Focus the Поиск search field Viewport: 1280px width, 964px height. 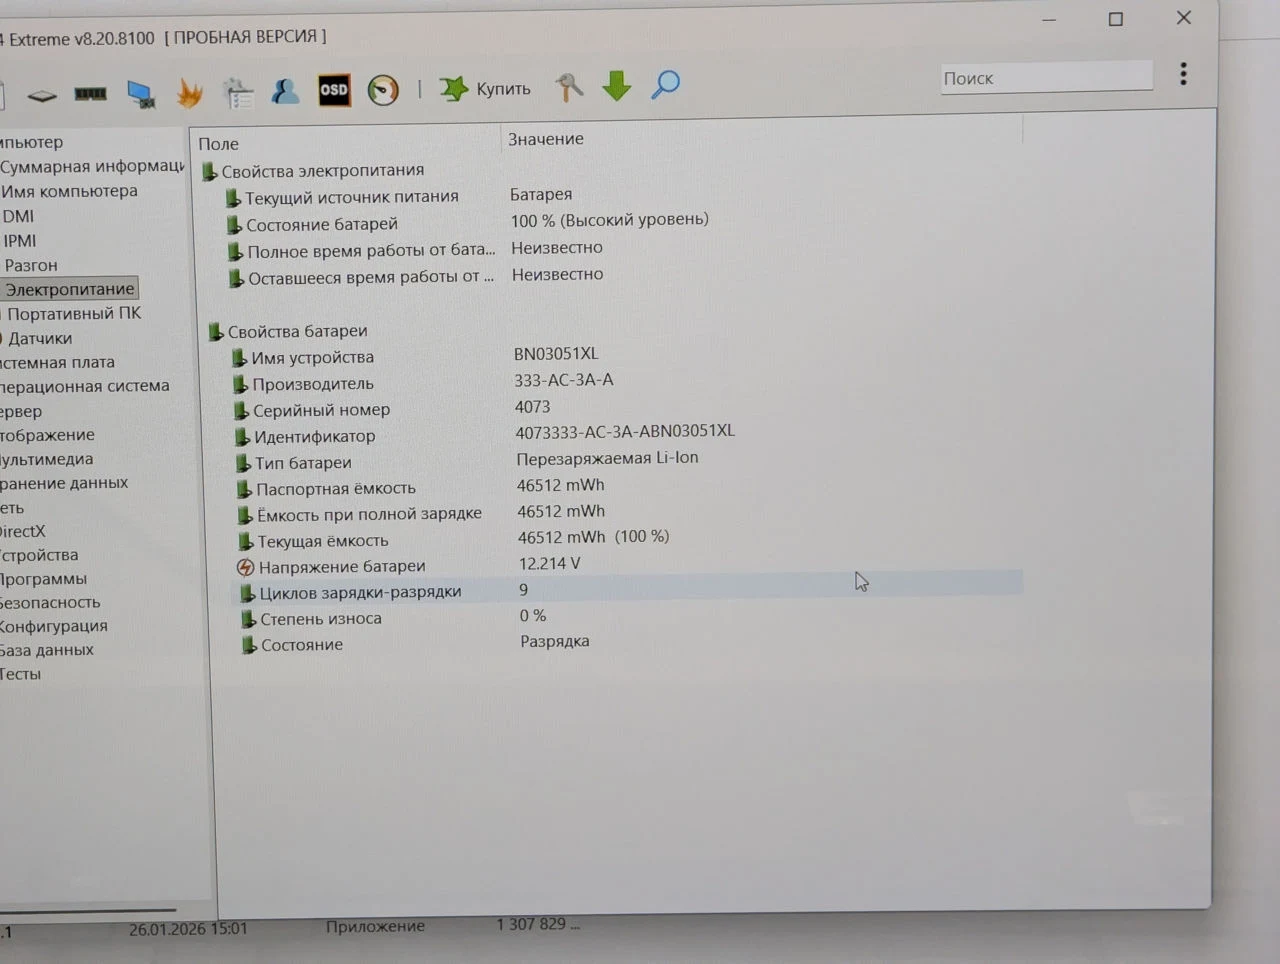coord(1047,77)
